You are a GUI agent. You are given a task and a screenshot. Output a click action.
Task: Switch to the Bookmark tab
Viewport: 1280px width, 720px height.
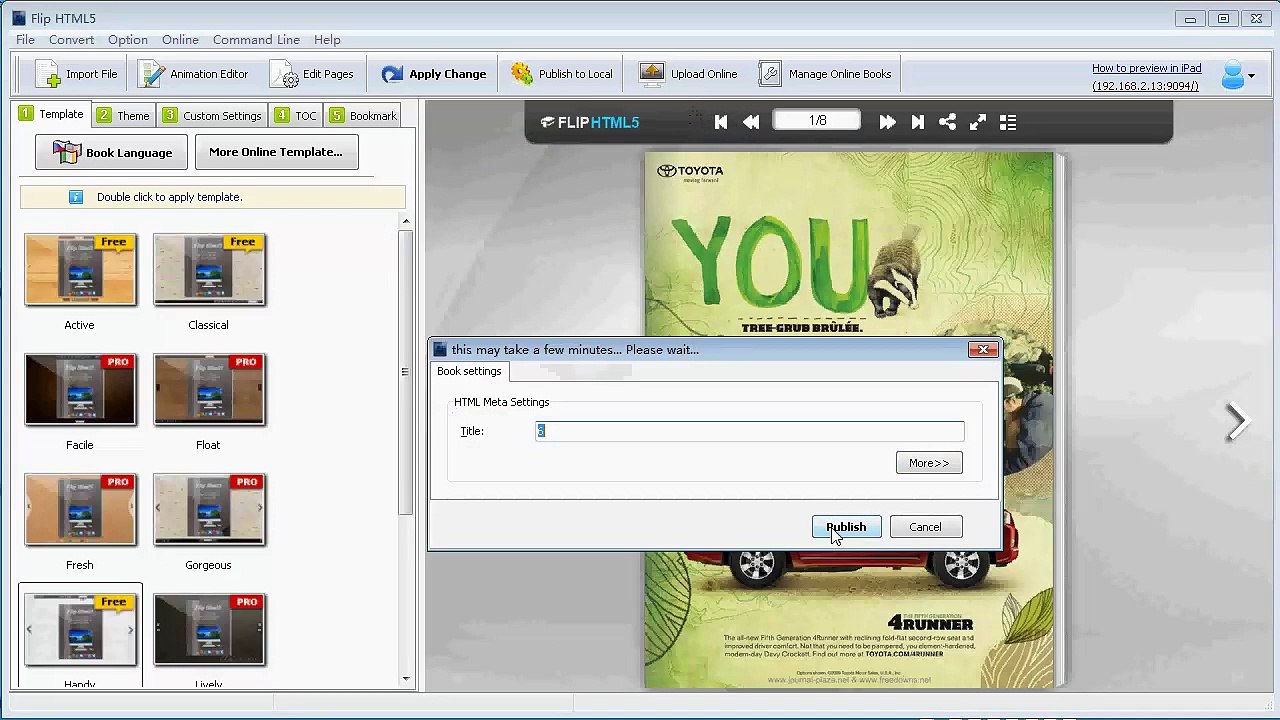click(363, 116)
